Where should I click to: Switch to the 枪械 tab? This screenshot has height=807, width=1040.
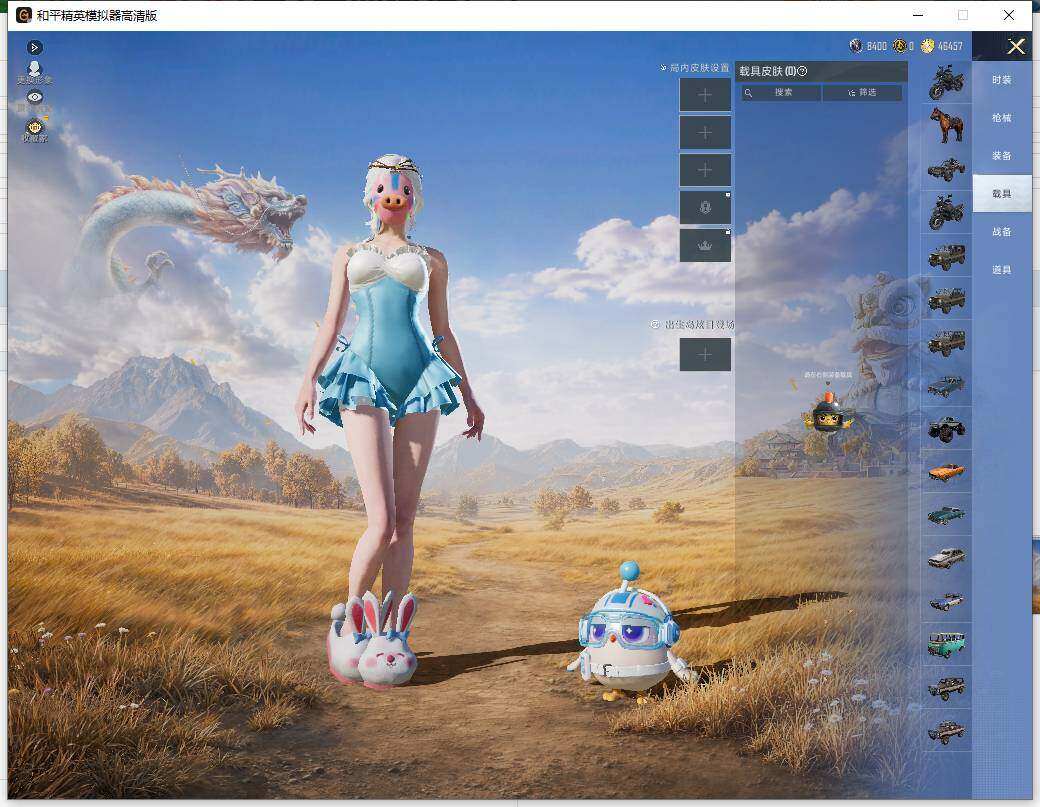[1002, 117]
